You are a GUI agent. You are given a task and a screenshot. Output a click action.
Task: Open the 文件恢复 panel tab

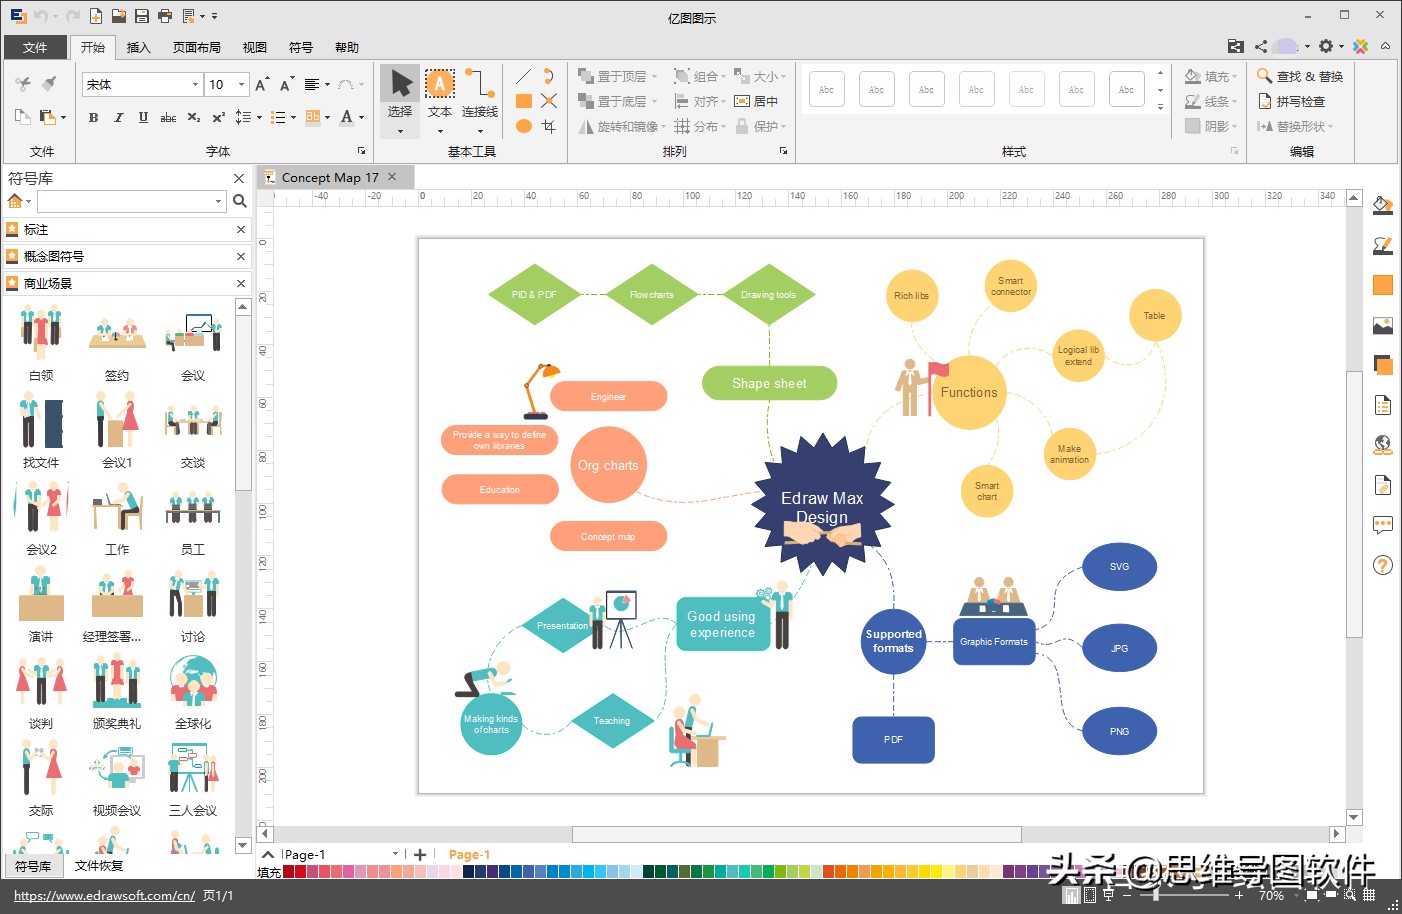click(x=99, y=866)
